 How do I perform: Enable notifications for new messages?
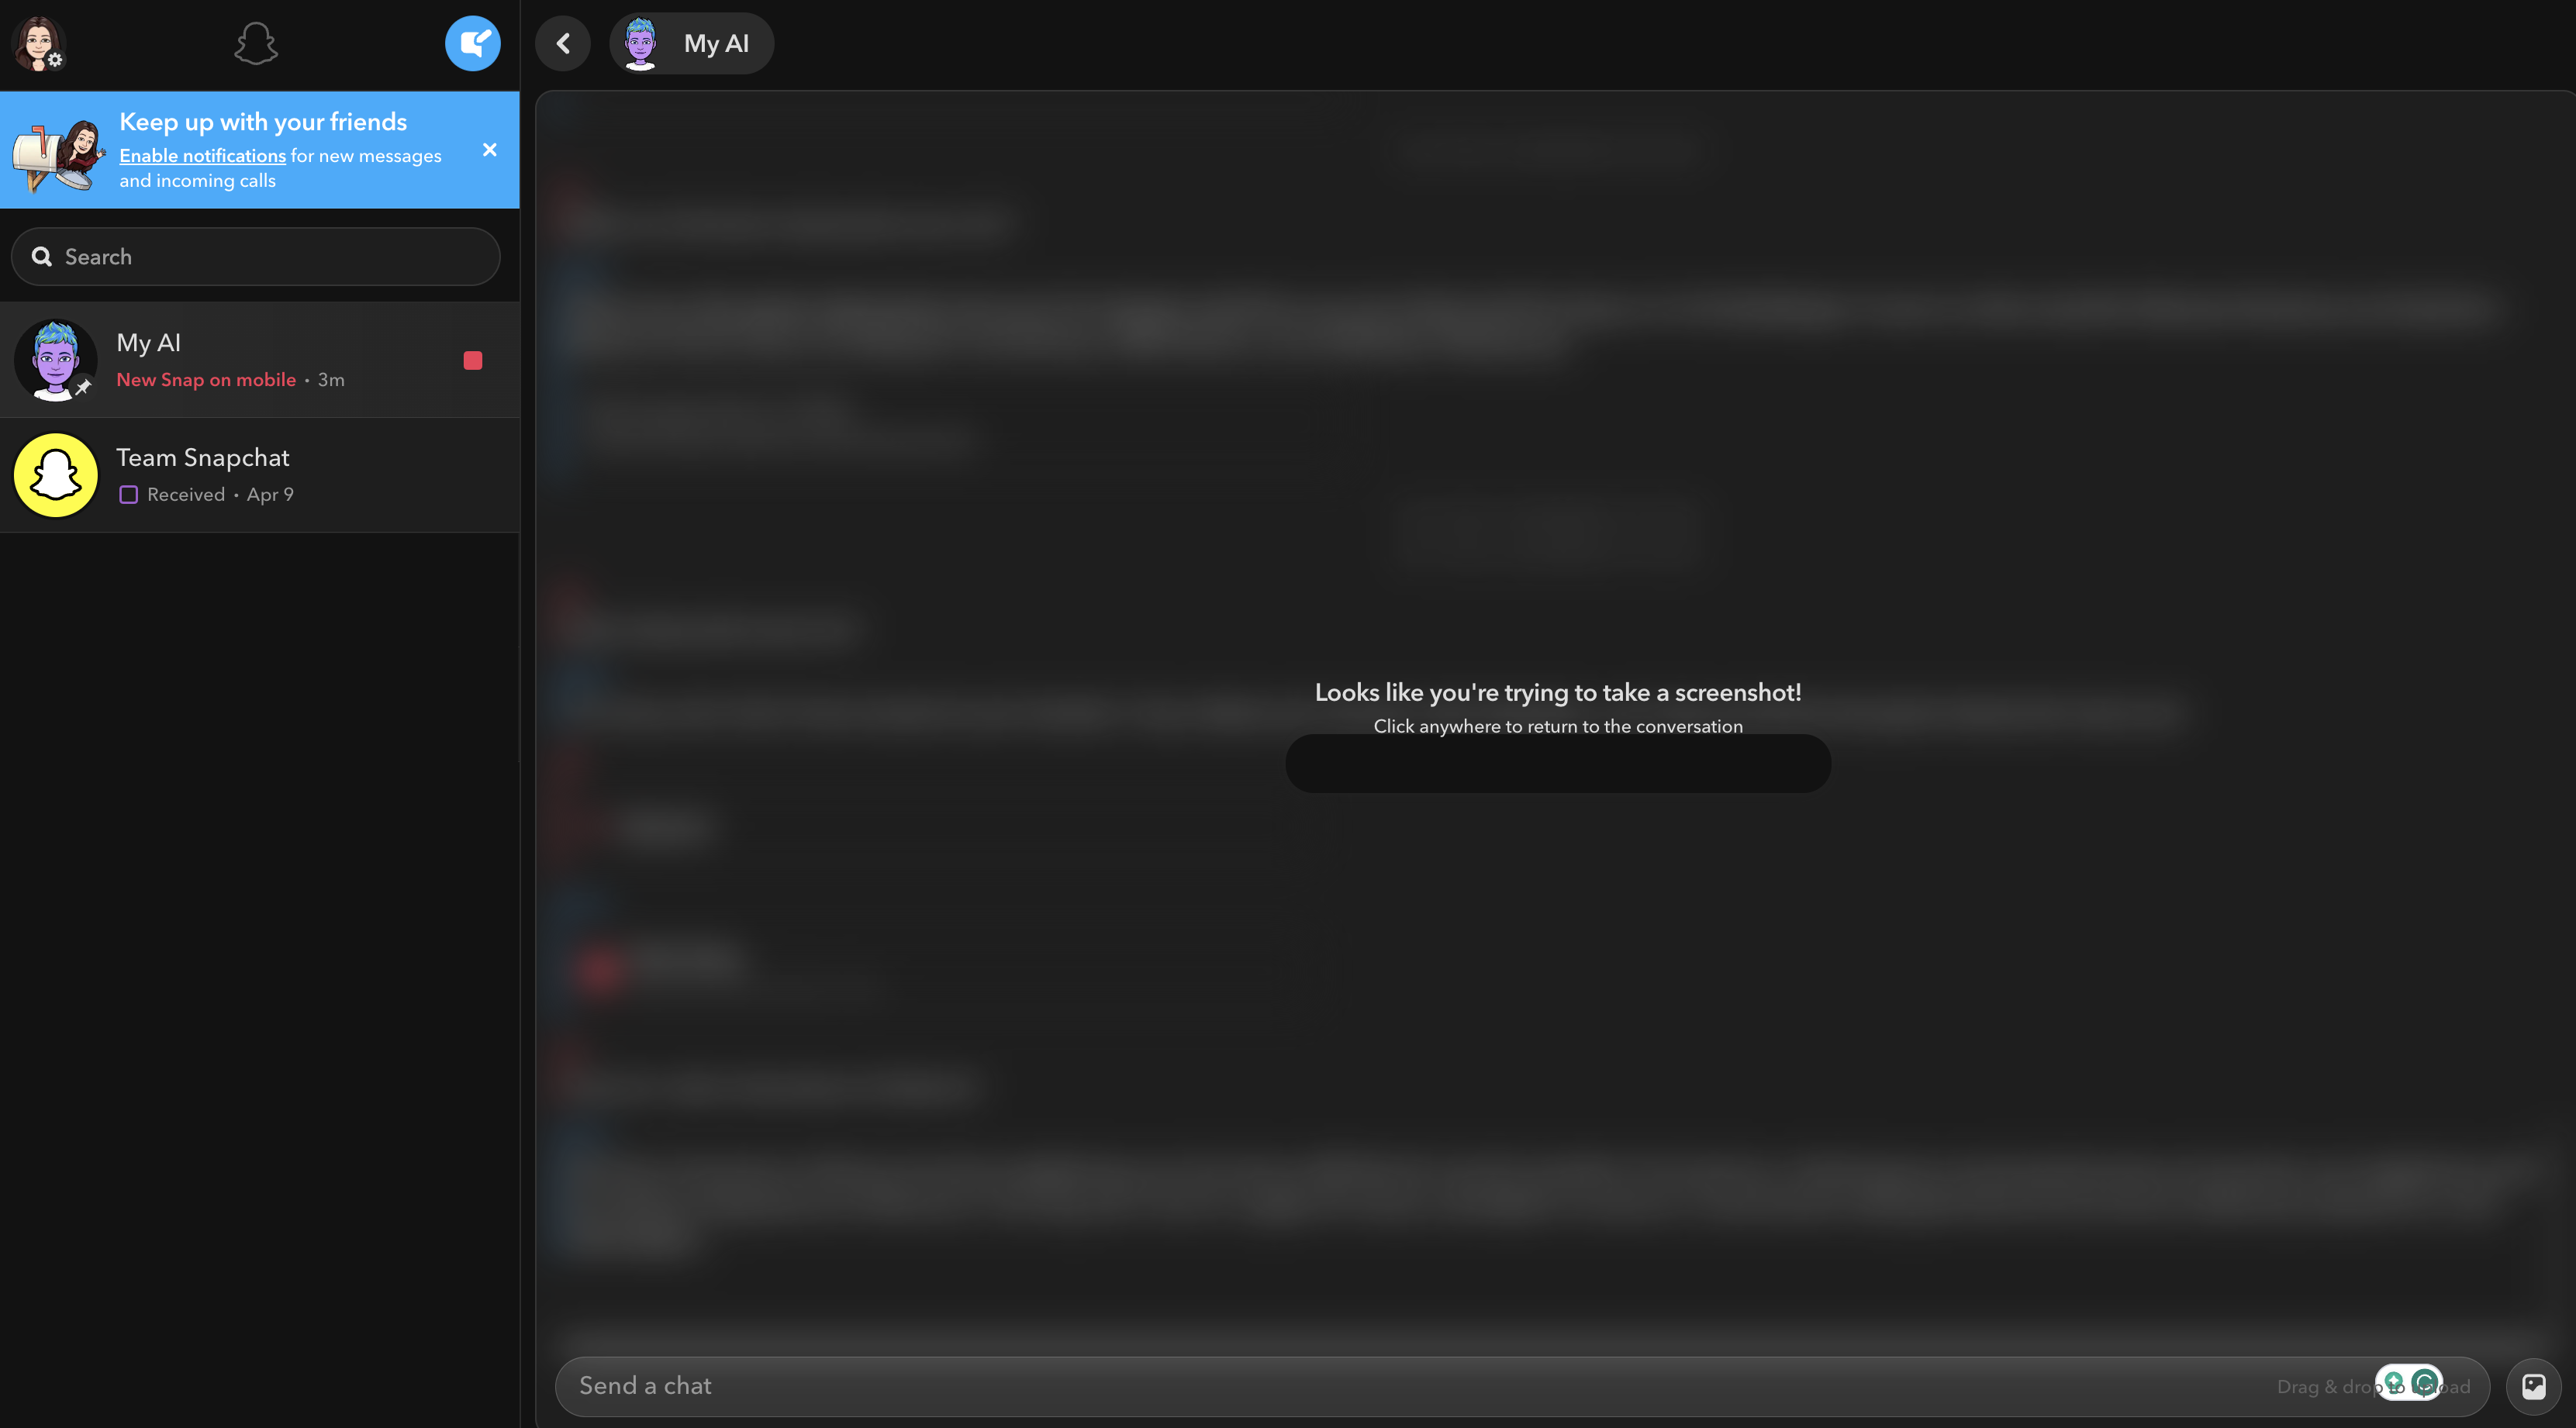[x=201, y=155]
